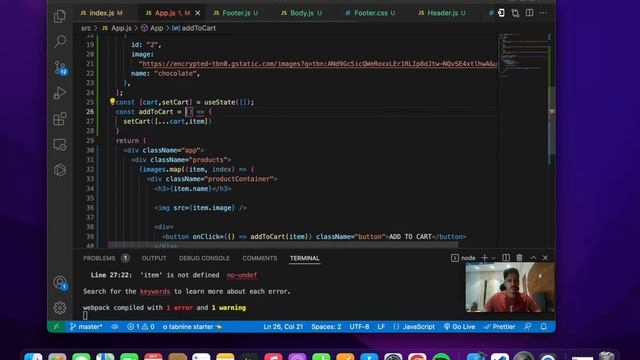Open the Explorer view in activity bar
This screenshot has height=360, width=640.
(60, 16)
